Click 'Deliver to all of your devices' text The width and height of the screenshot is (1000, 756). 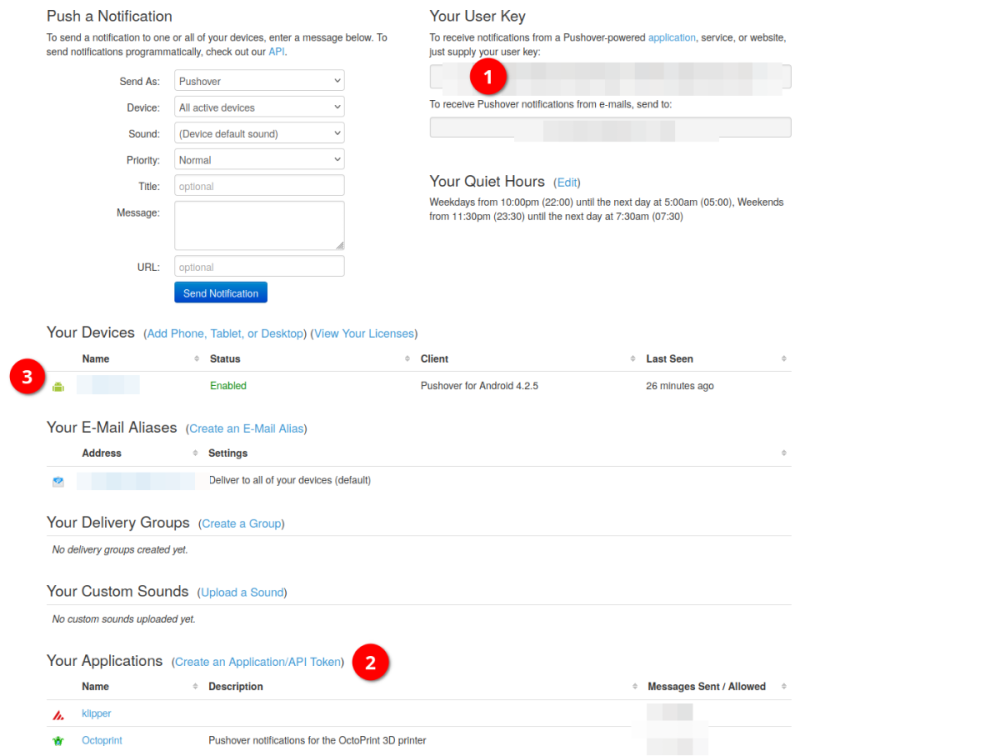tap(290, 480)
